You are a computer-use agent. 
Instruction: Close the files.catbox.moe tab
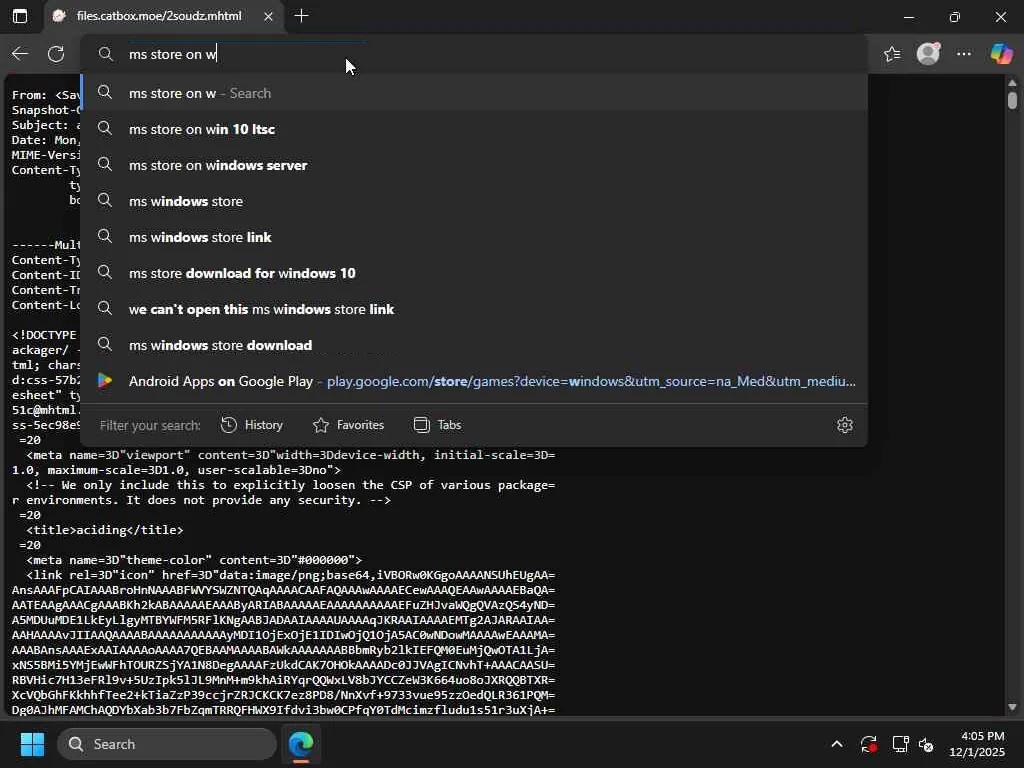268,16
